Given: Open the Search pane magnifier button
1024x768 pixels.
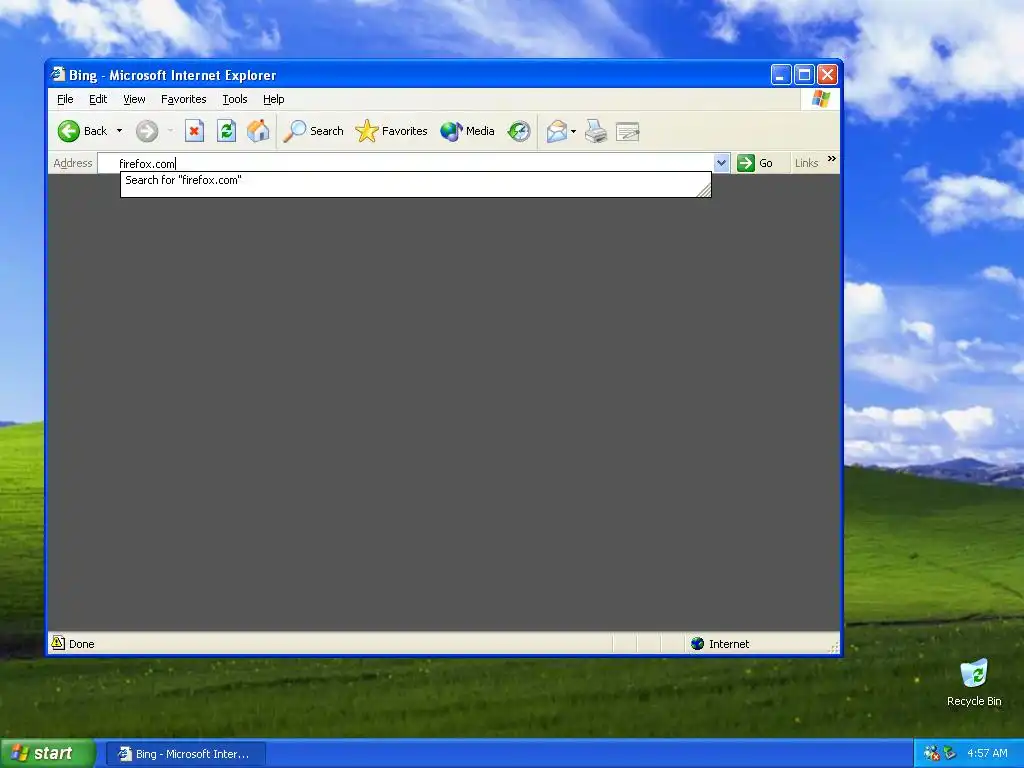Looking at the screenshot, I should (313, 131).
